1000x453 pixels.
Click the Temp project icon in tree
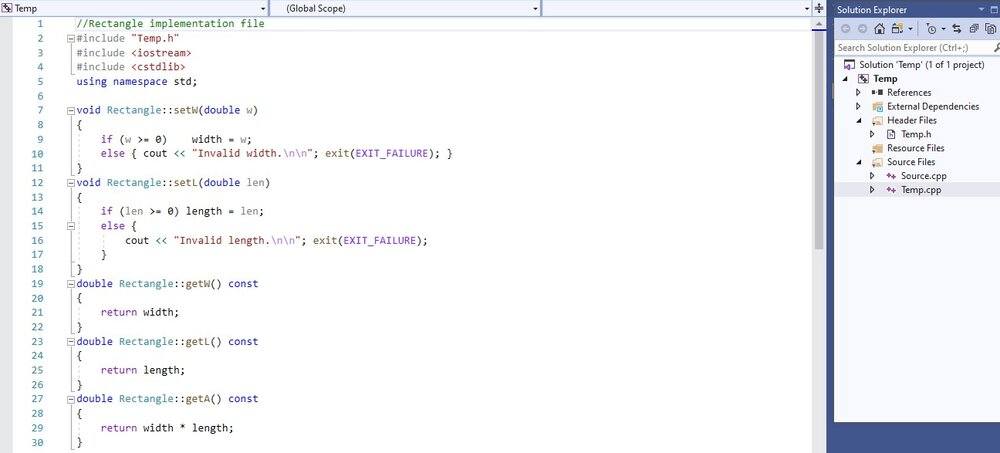(x=864, y=79)
